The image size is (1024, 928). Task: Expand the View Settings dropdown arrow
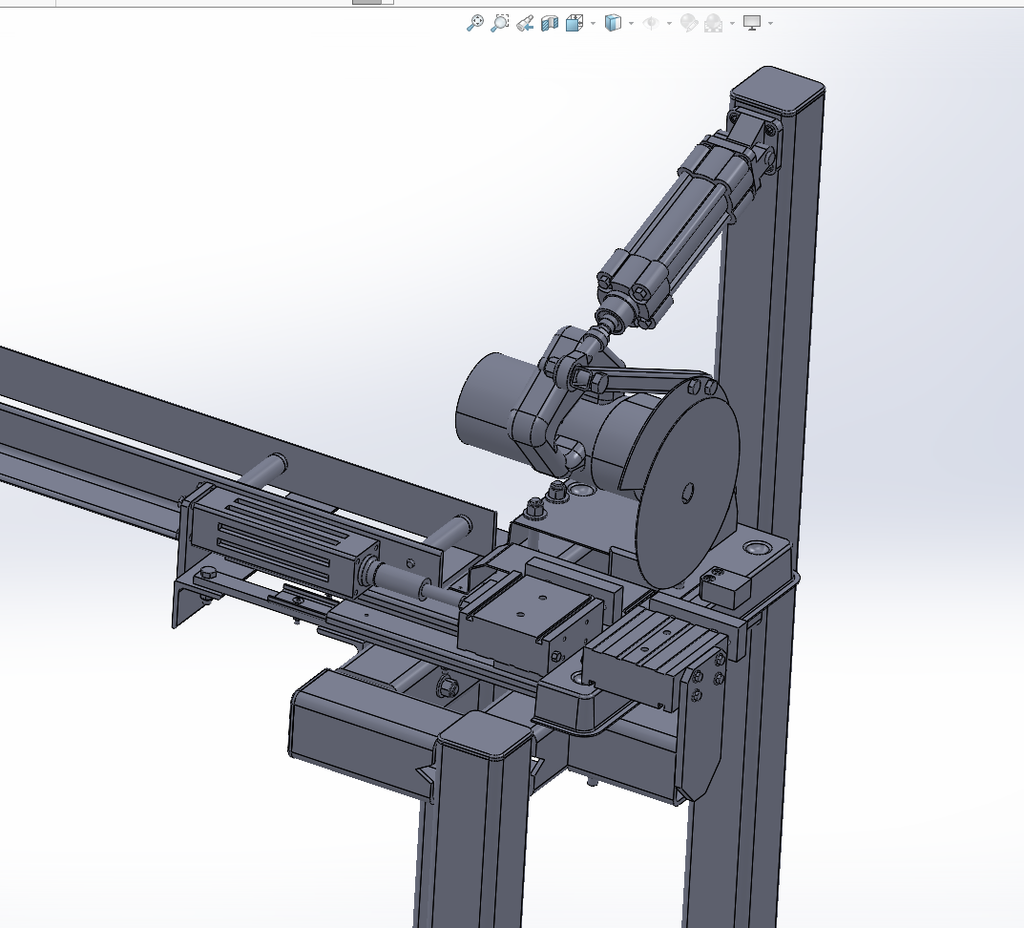771,24
